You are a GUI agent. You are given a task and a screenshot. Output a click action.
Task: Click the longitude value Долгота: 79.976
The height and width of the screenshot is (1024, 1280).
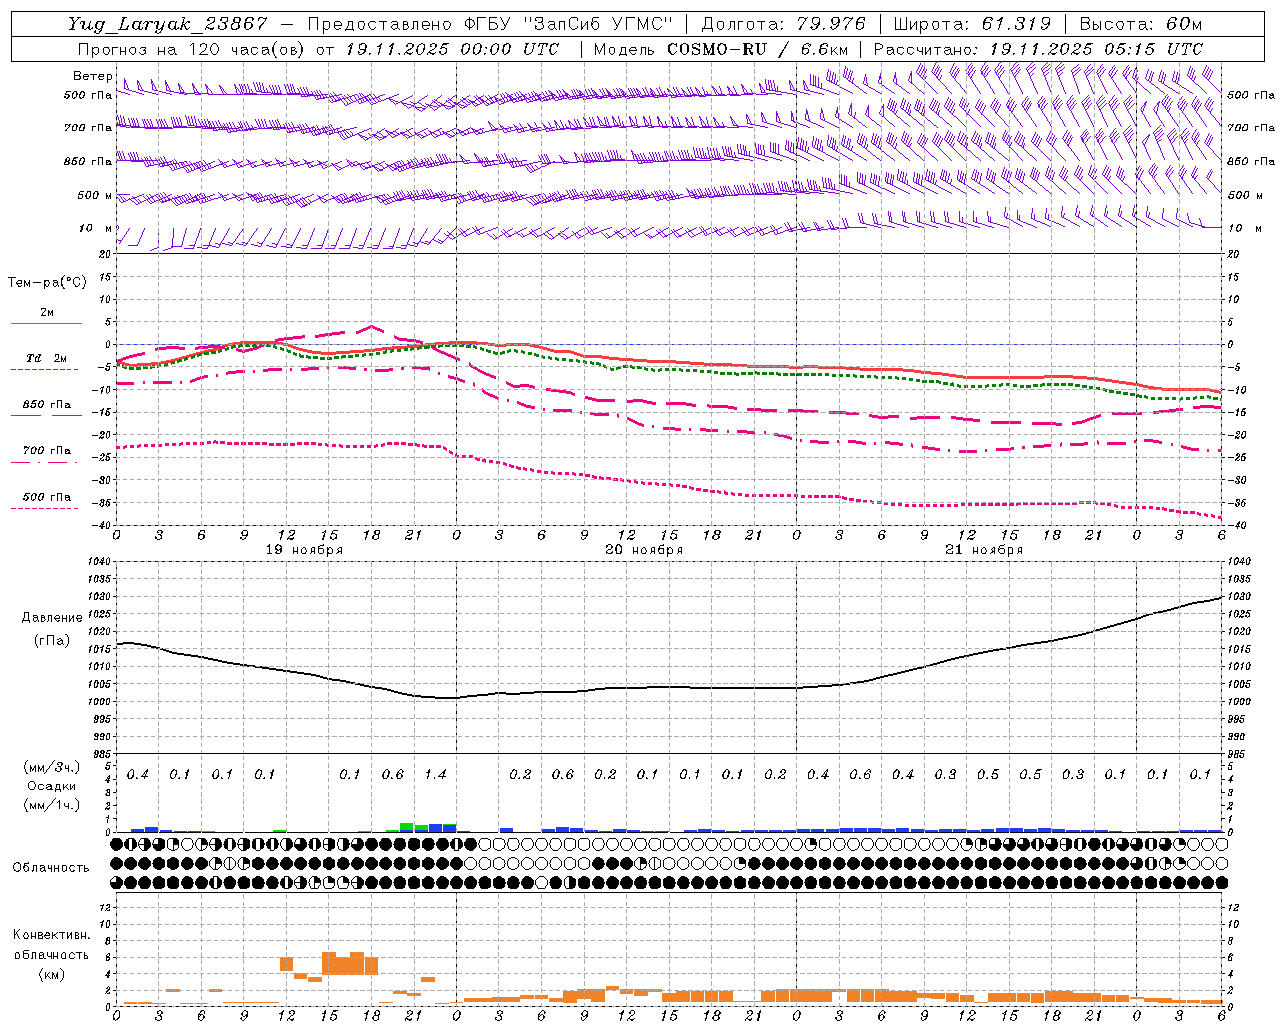coord(783,24)
